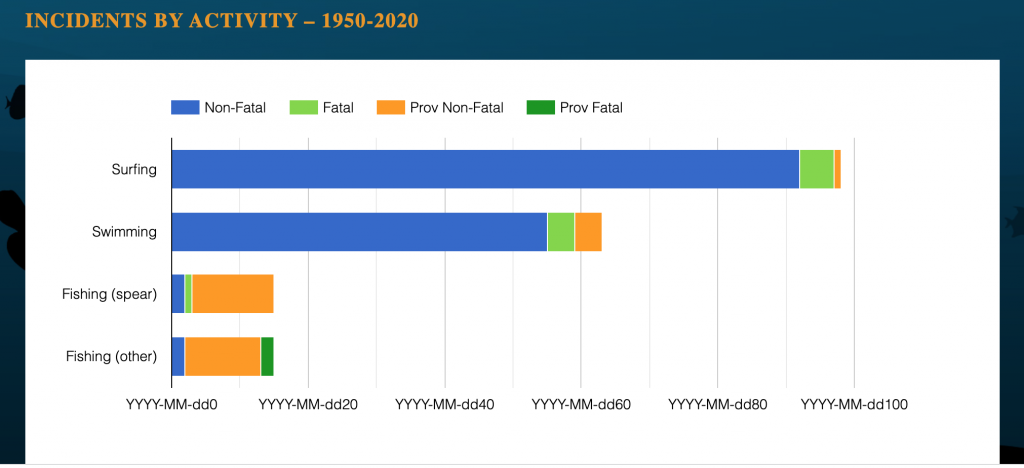The height and width of the screenshot is (468, 1024).
Task: Click the Swimming category axis label
Action: pyautogui.click(x=124, y=232)
